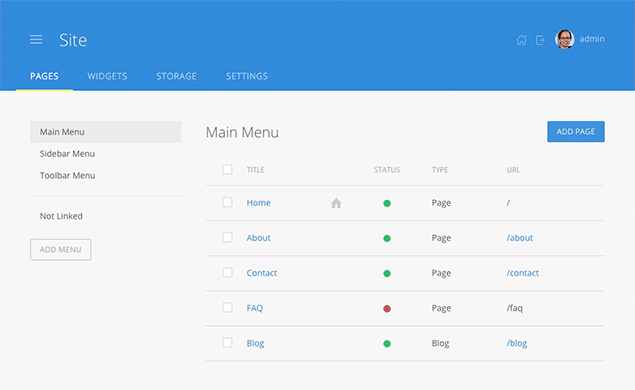
Task: Click the Title column header
Action: [x=256, y=170]
